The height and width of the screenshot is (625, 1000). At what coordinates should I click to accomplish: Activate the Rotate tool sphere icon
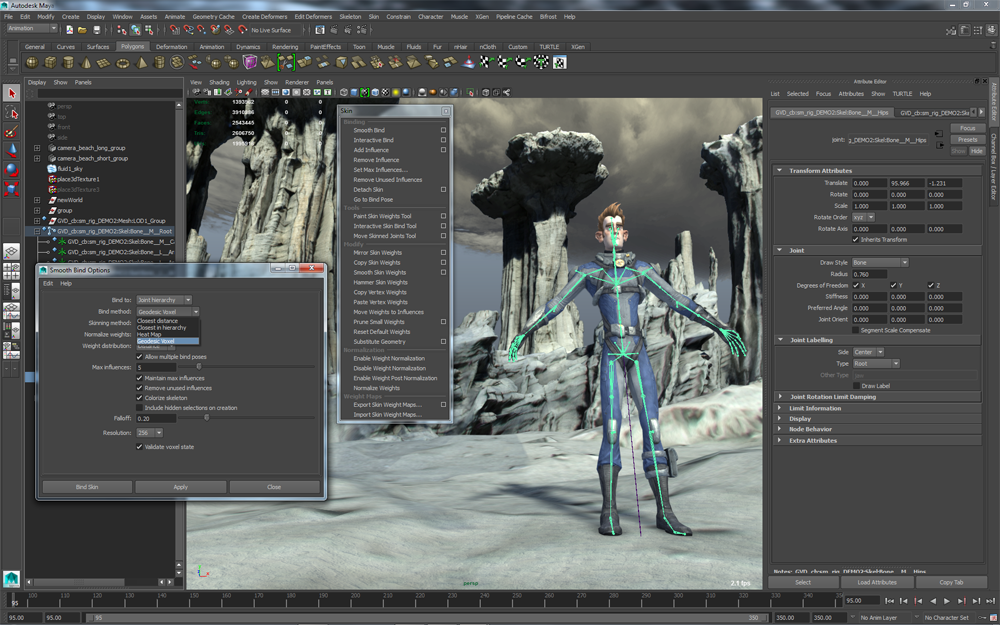tap(11, 170)
